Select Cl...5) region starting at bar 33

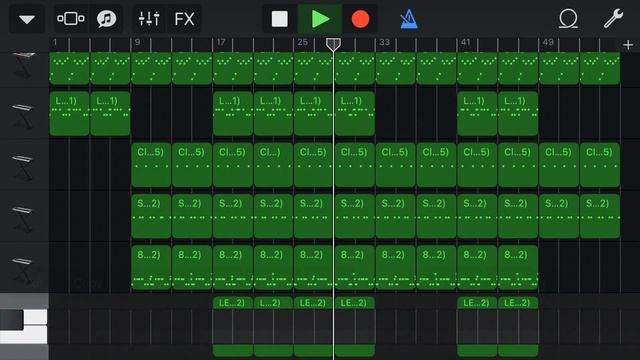(396, 165)
